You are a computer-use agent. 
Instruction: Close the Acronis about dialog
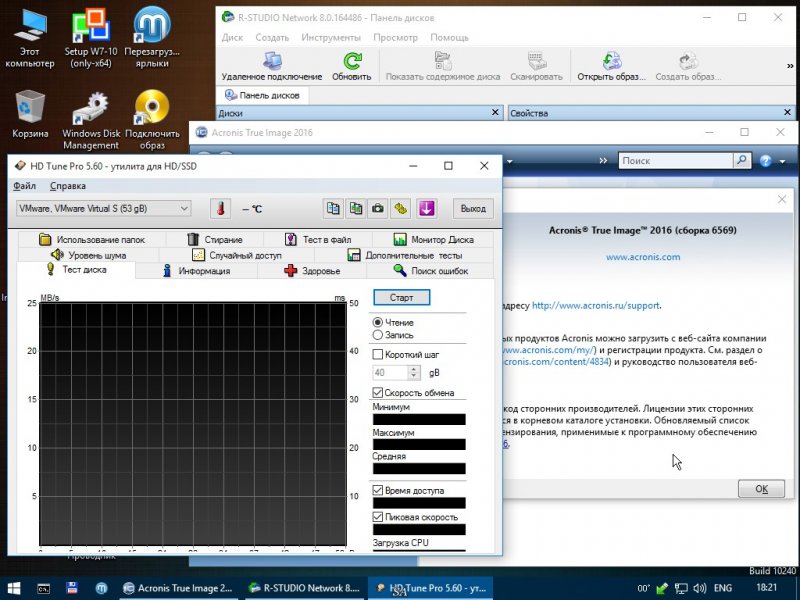click(782, 199)
